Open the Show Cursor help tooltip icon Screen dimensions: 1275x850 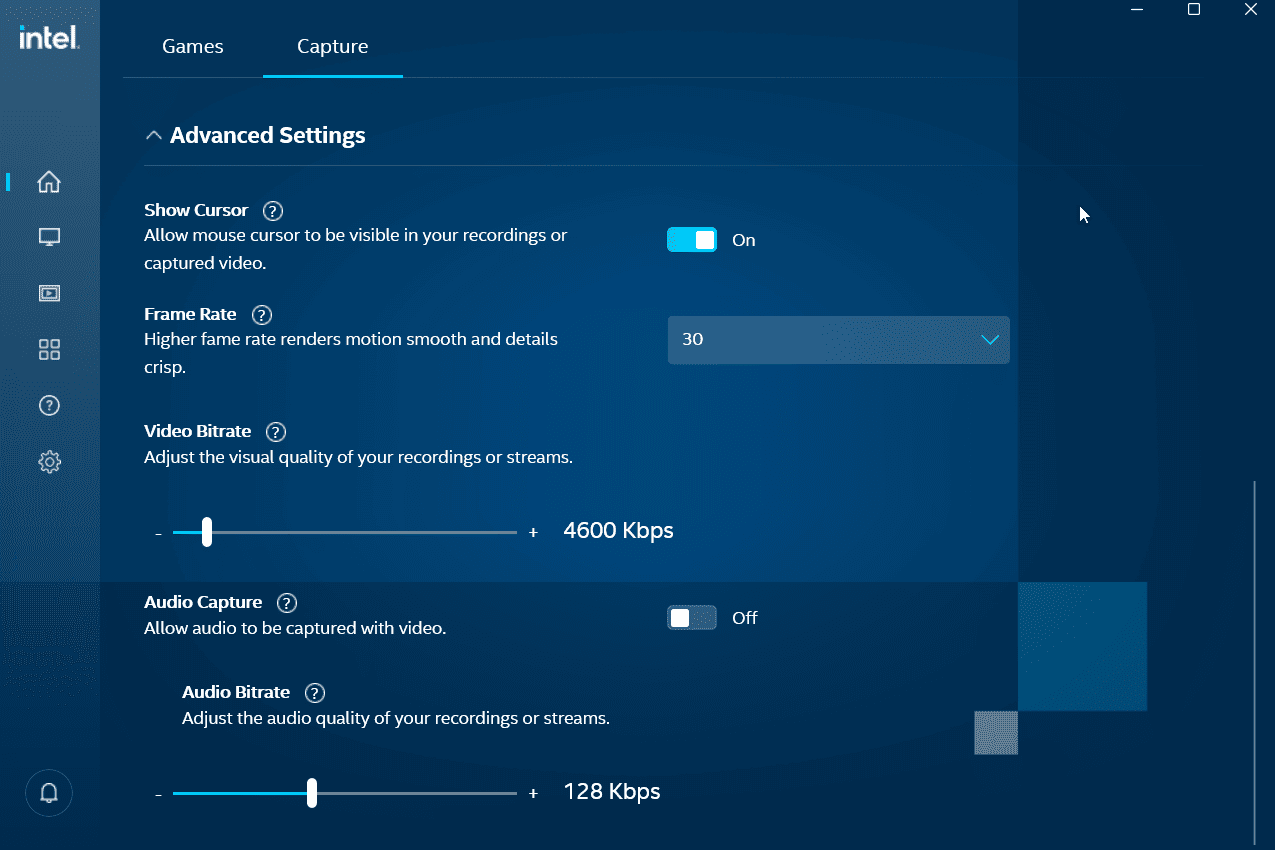272,210
